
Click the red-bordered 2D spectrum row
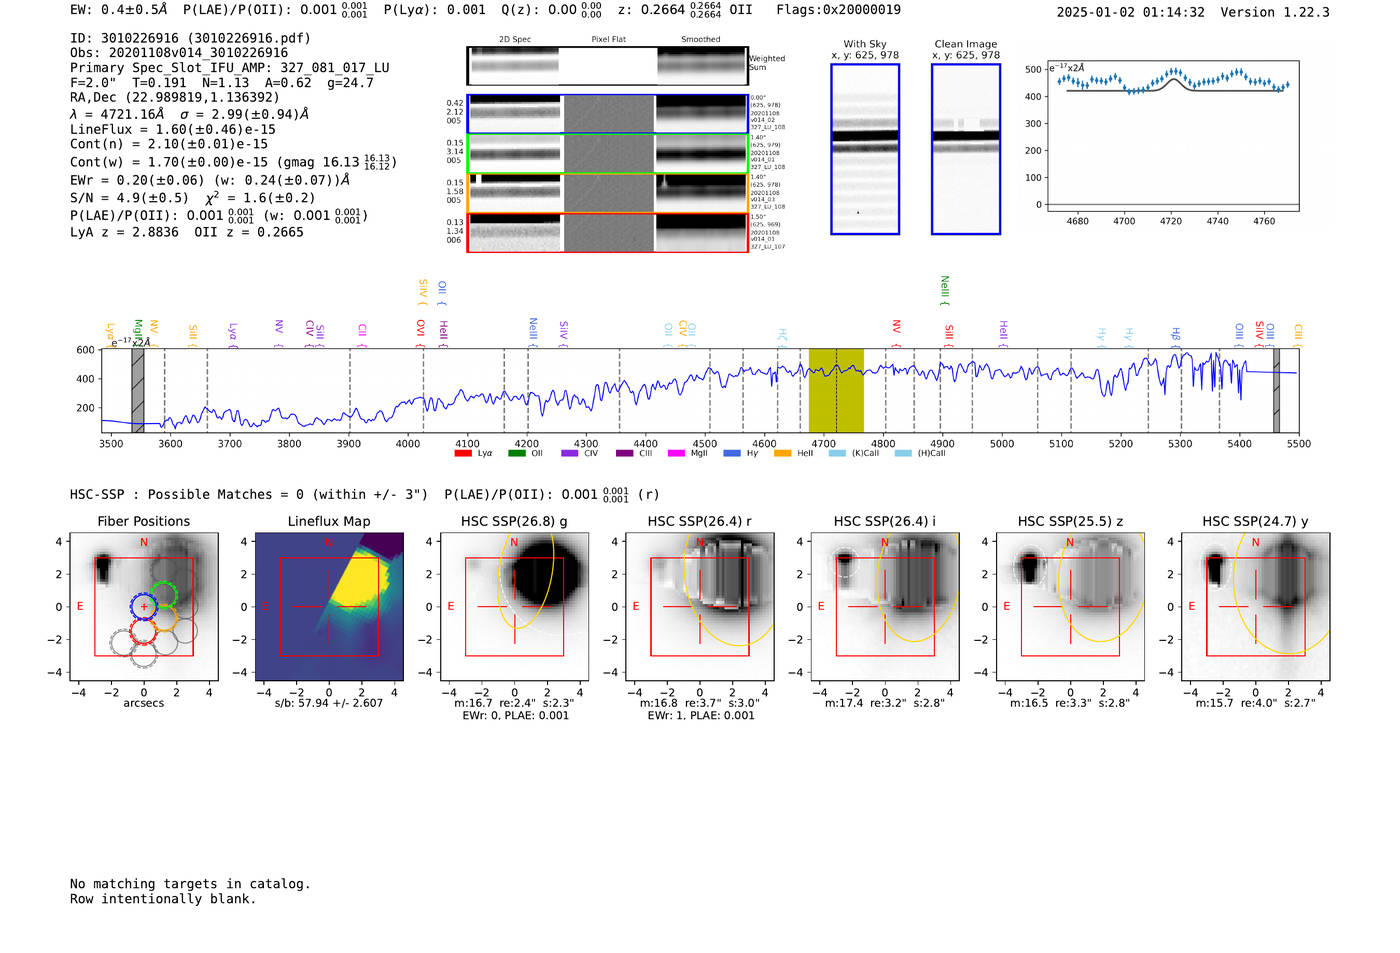point(607,233)
